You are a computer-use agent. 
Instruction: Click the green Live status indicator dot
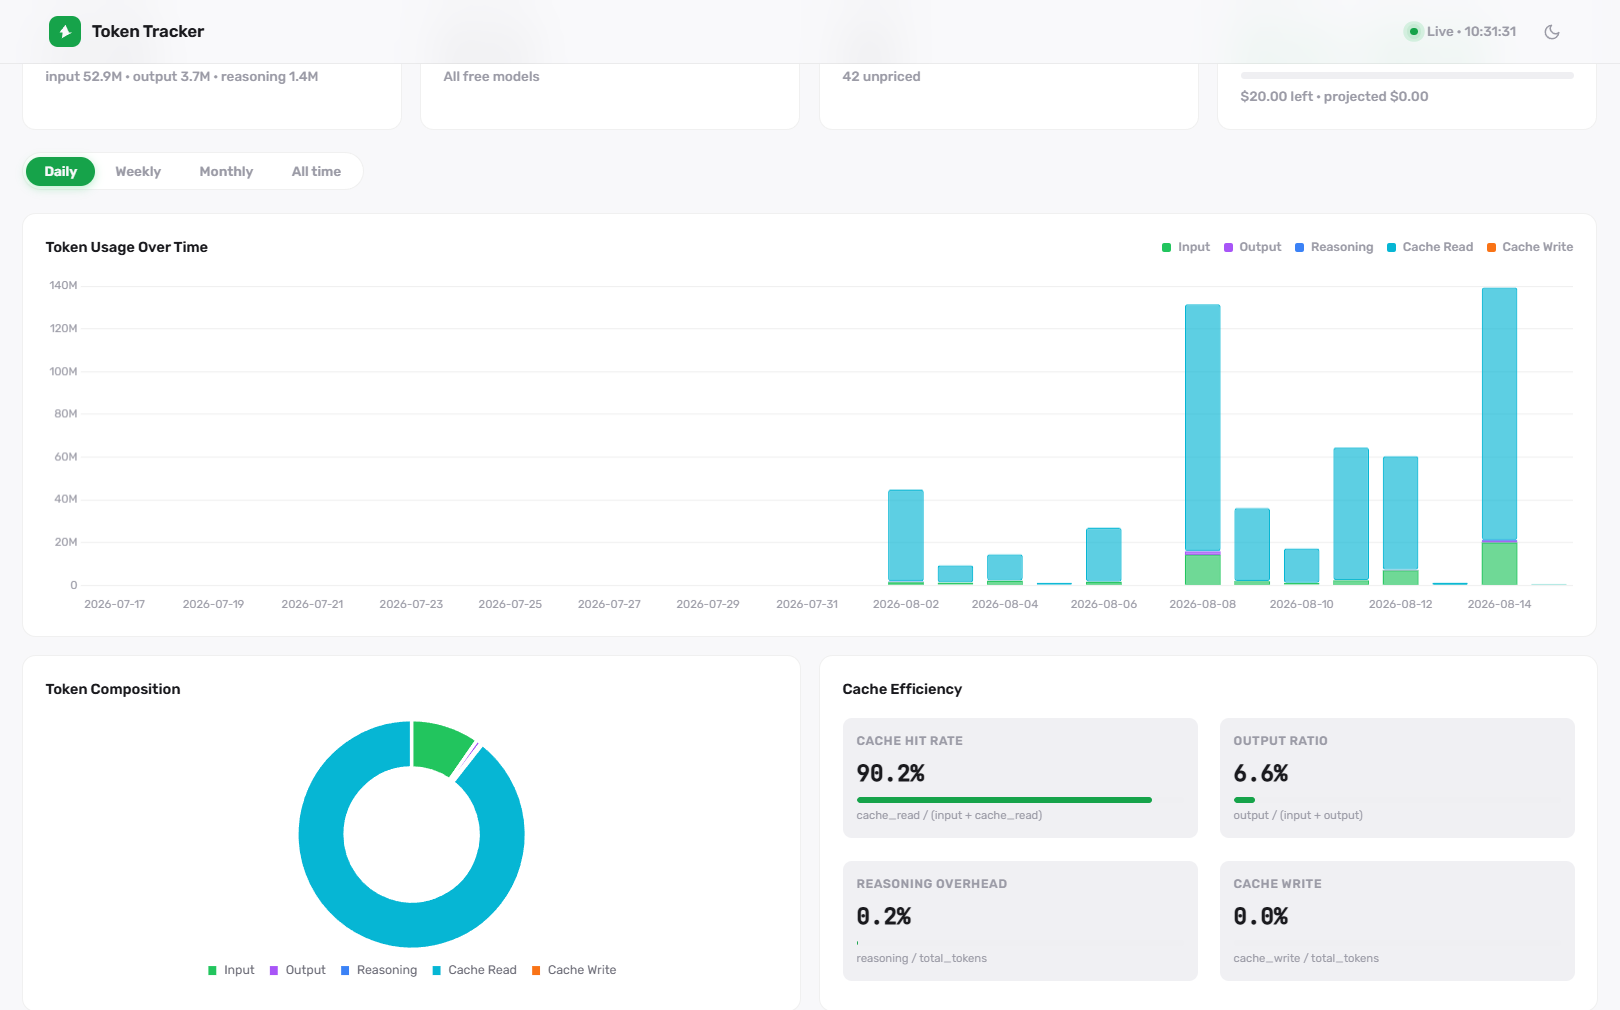pyautogui.click(x=1413, y=32)
